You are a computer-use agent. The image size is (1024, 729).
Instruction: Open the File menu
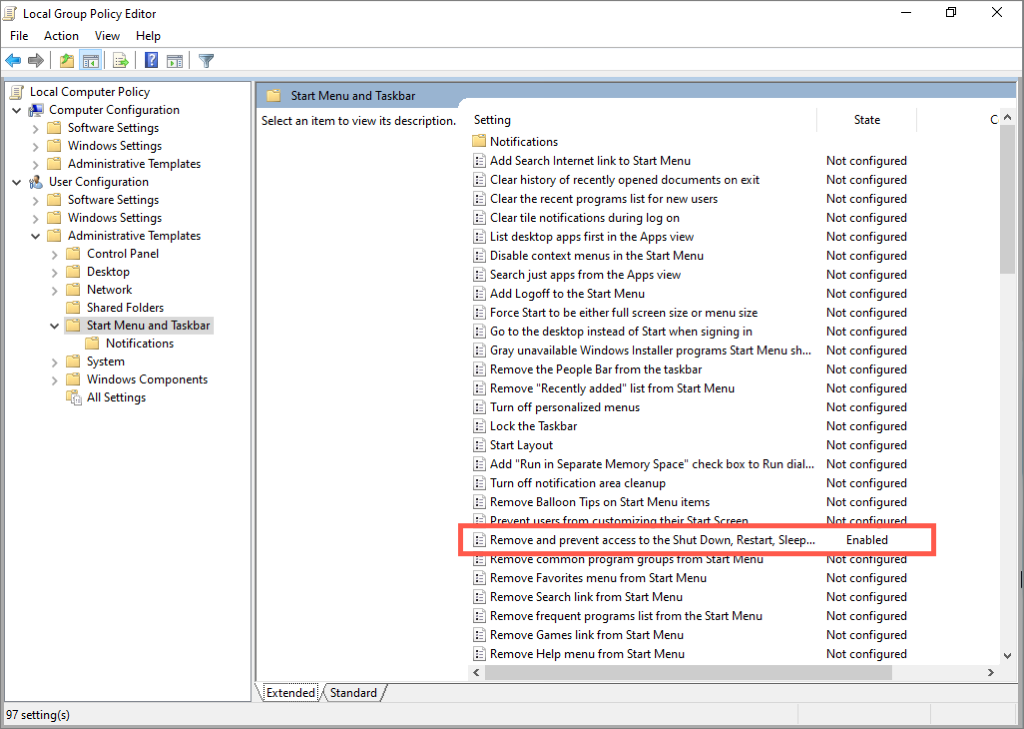tap(19, 36)
